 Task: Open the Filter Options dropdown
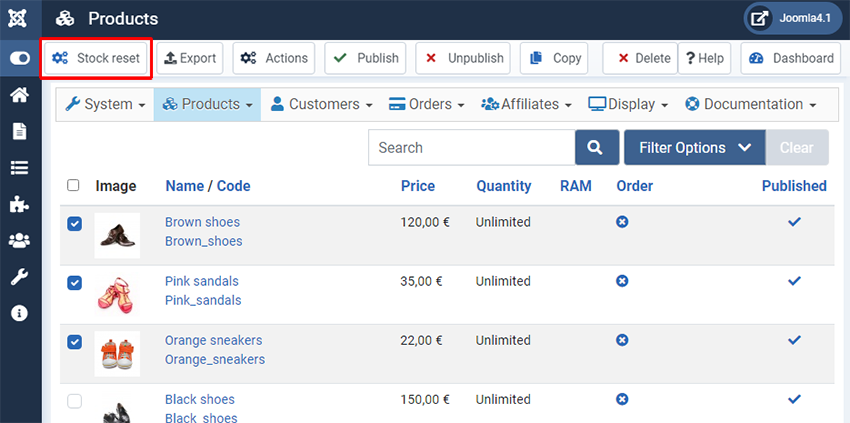click(x=695, y=148)
